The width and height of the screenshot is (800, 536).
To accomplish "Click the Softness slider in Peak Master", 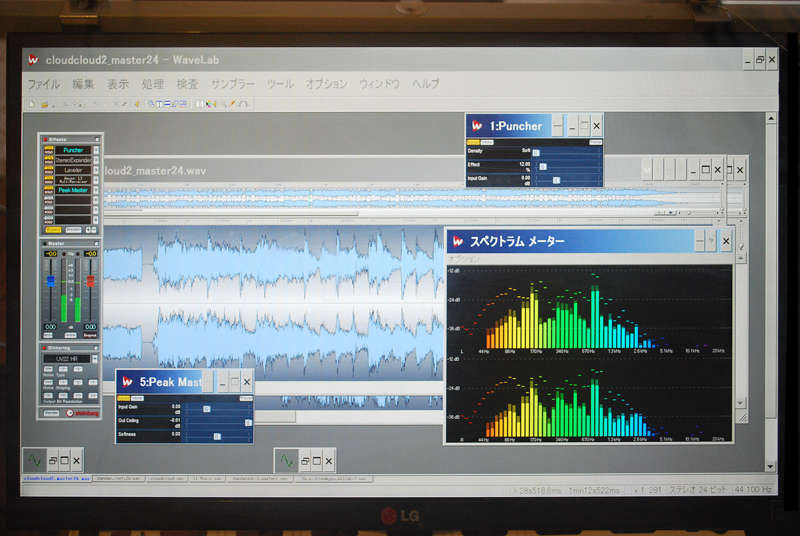I will point(218,436).
